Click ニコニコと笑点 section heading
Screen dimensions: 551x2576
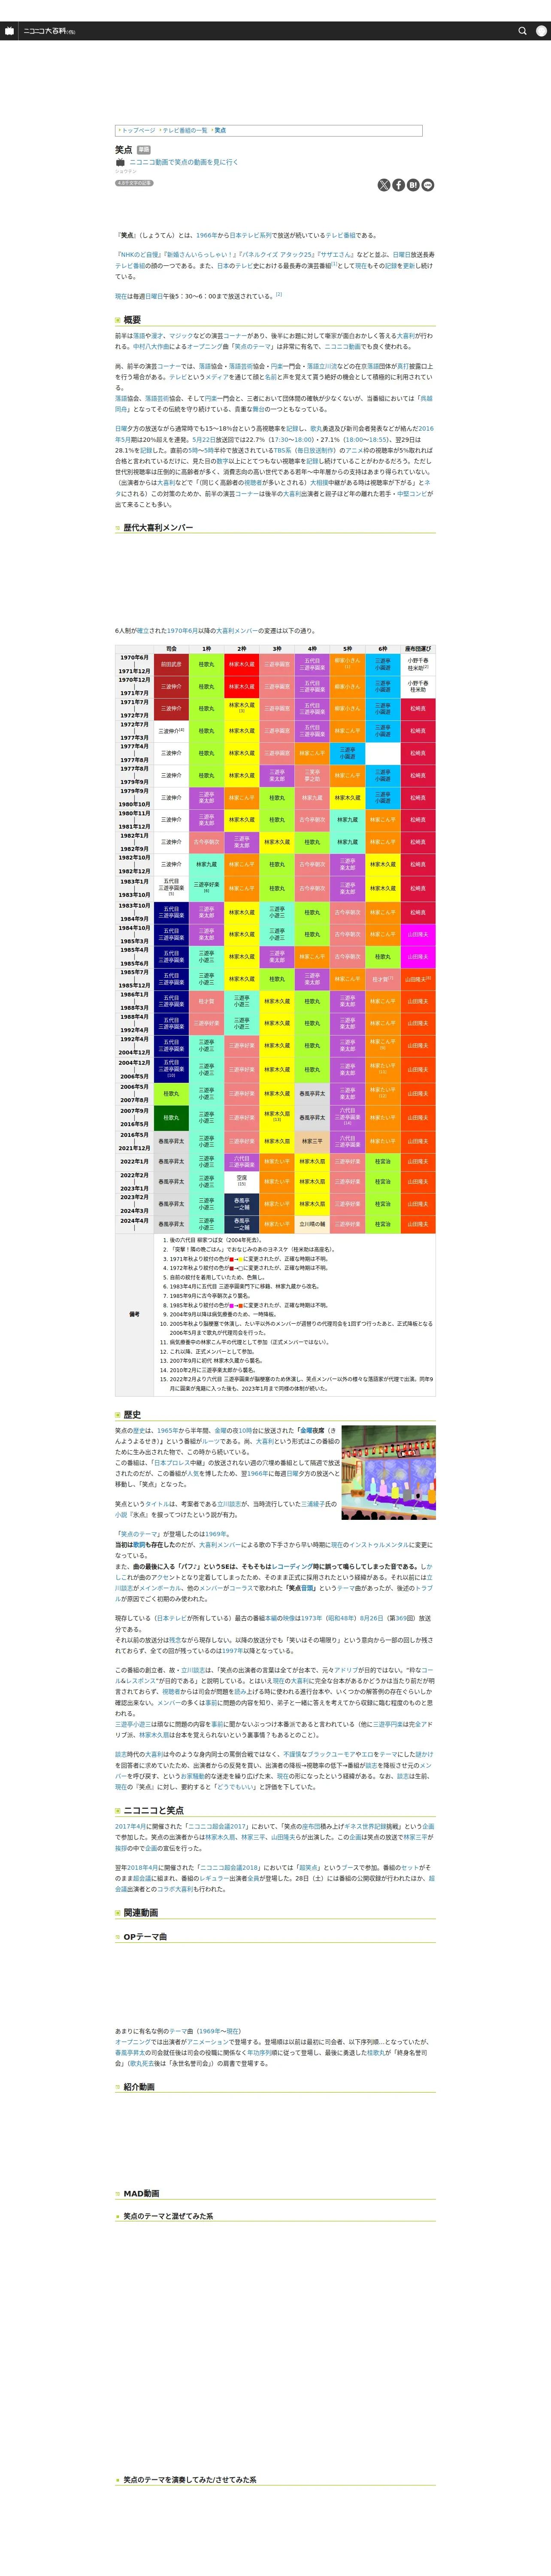[154, 1810]
